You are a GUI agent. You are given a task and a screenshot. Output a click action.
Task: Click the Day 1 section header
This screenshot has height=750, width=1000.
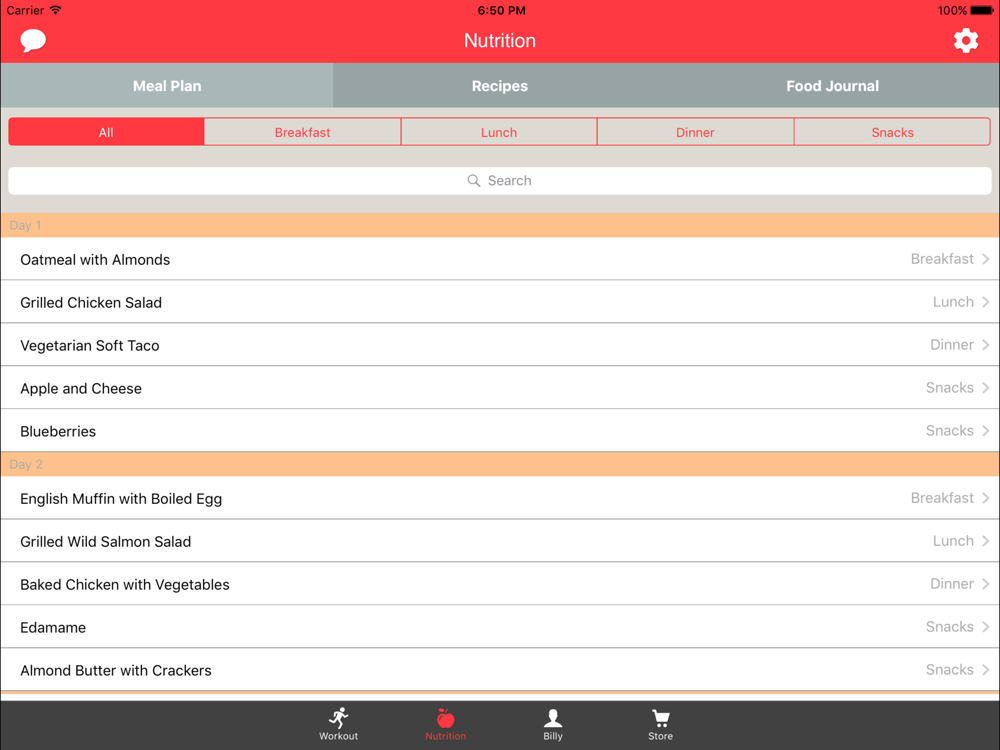pos(499,225)
